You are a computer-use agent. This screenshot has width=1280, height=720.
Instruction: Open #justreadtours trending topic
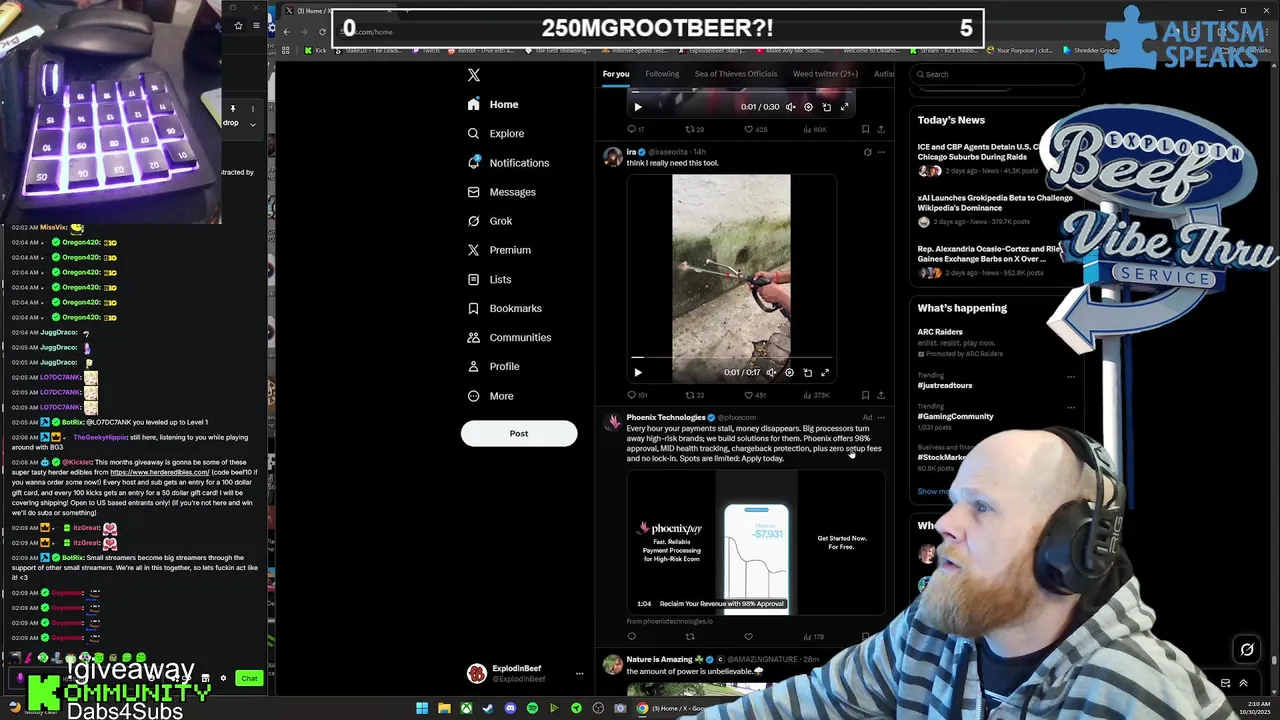click(x=945, y=385)
